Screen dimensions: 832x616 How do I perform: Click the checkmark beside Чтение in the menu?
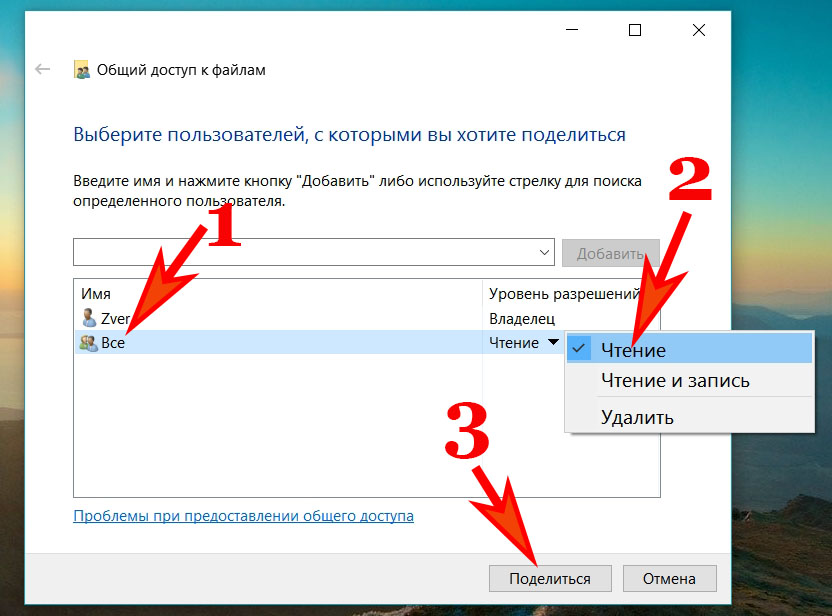[x=578, y=350]
